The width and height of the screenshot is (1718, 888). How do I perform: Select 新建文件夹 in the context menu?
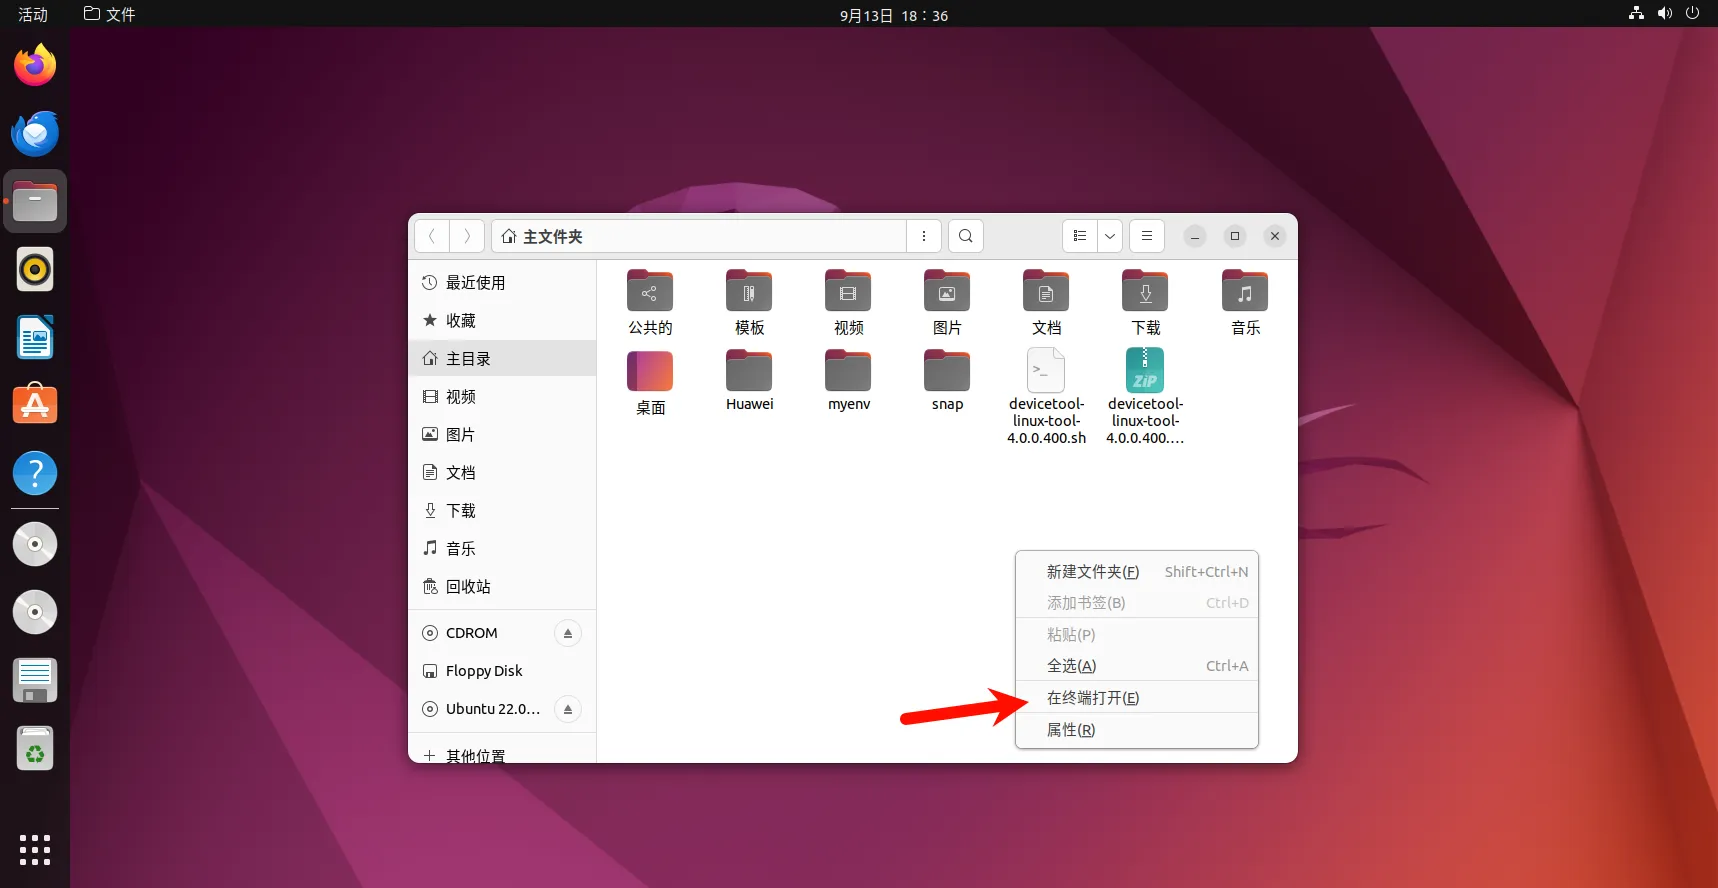[x=1092, y=572]
